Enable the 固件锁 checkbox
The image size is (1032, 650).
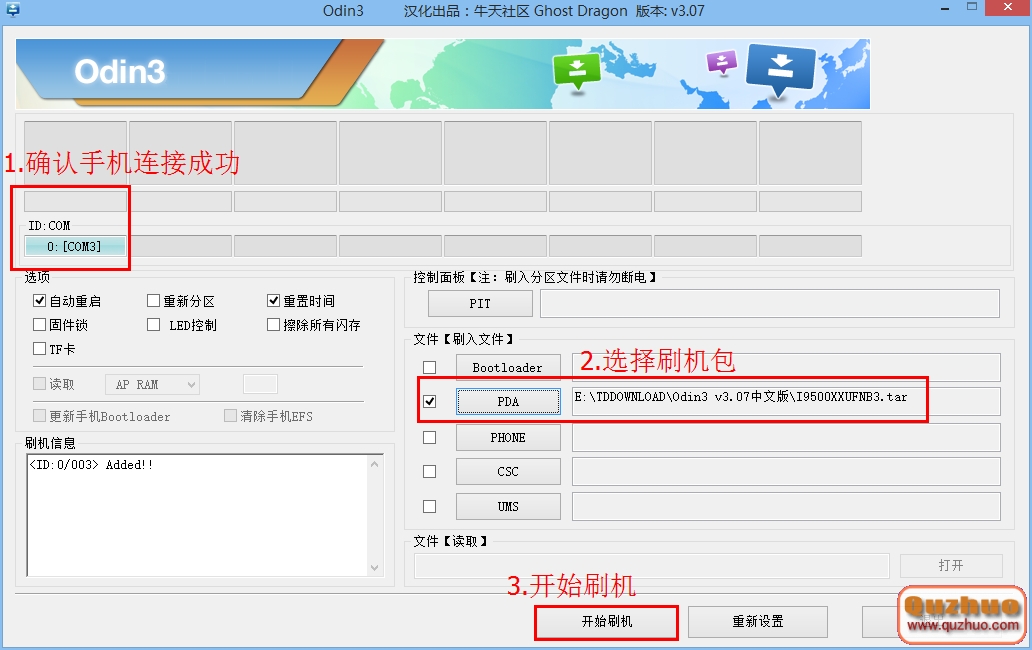[39, 324]
